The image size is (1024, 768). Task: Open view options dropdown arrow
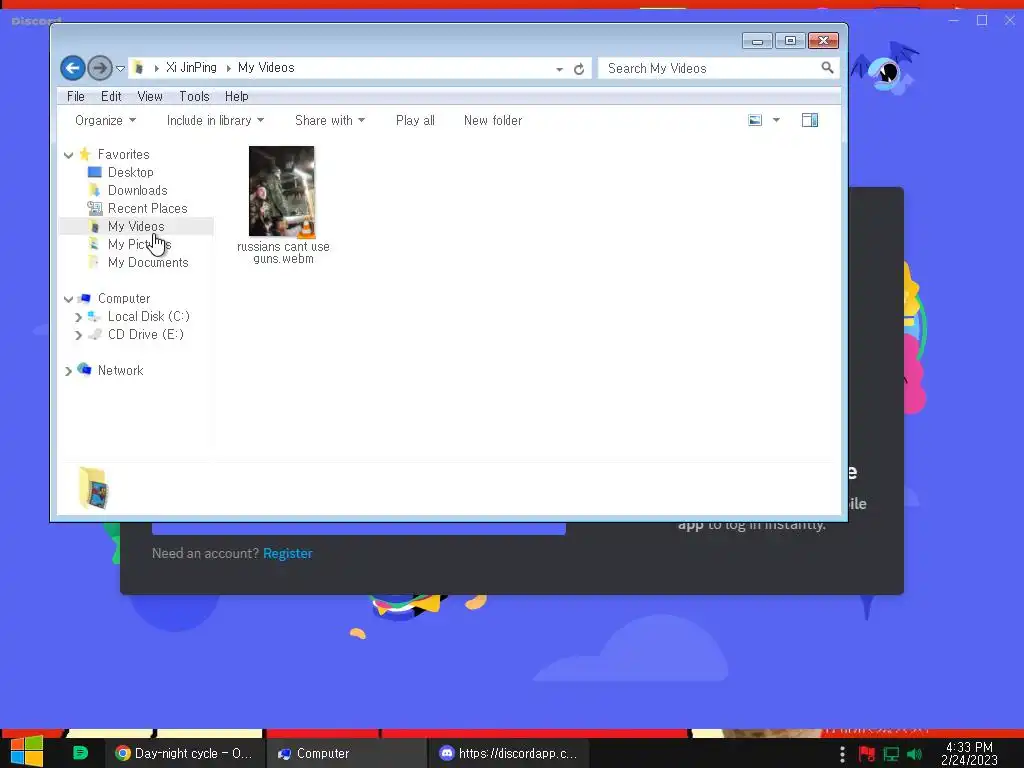776,120
